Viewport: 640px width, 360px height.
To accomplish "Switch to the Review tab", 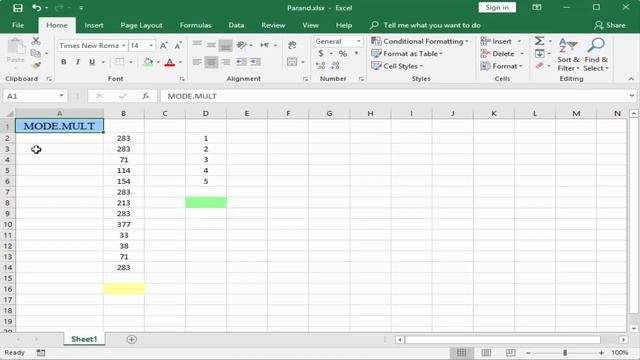I will tap(273, 25).
